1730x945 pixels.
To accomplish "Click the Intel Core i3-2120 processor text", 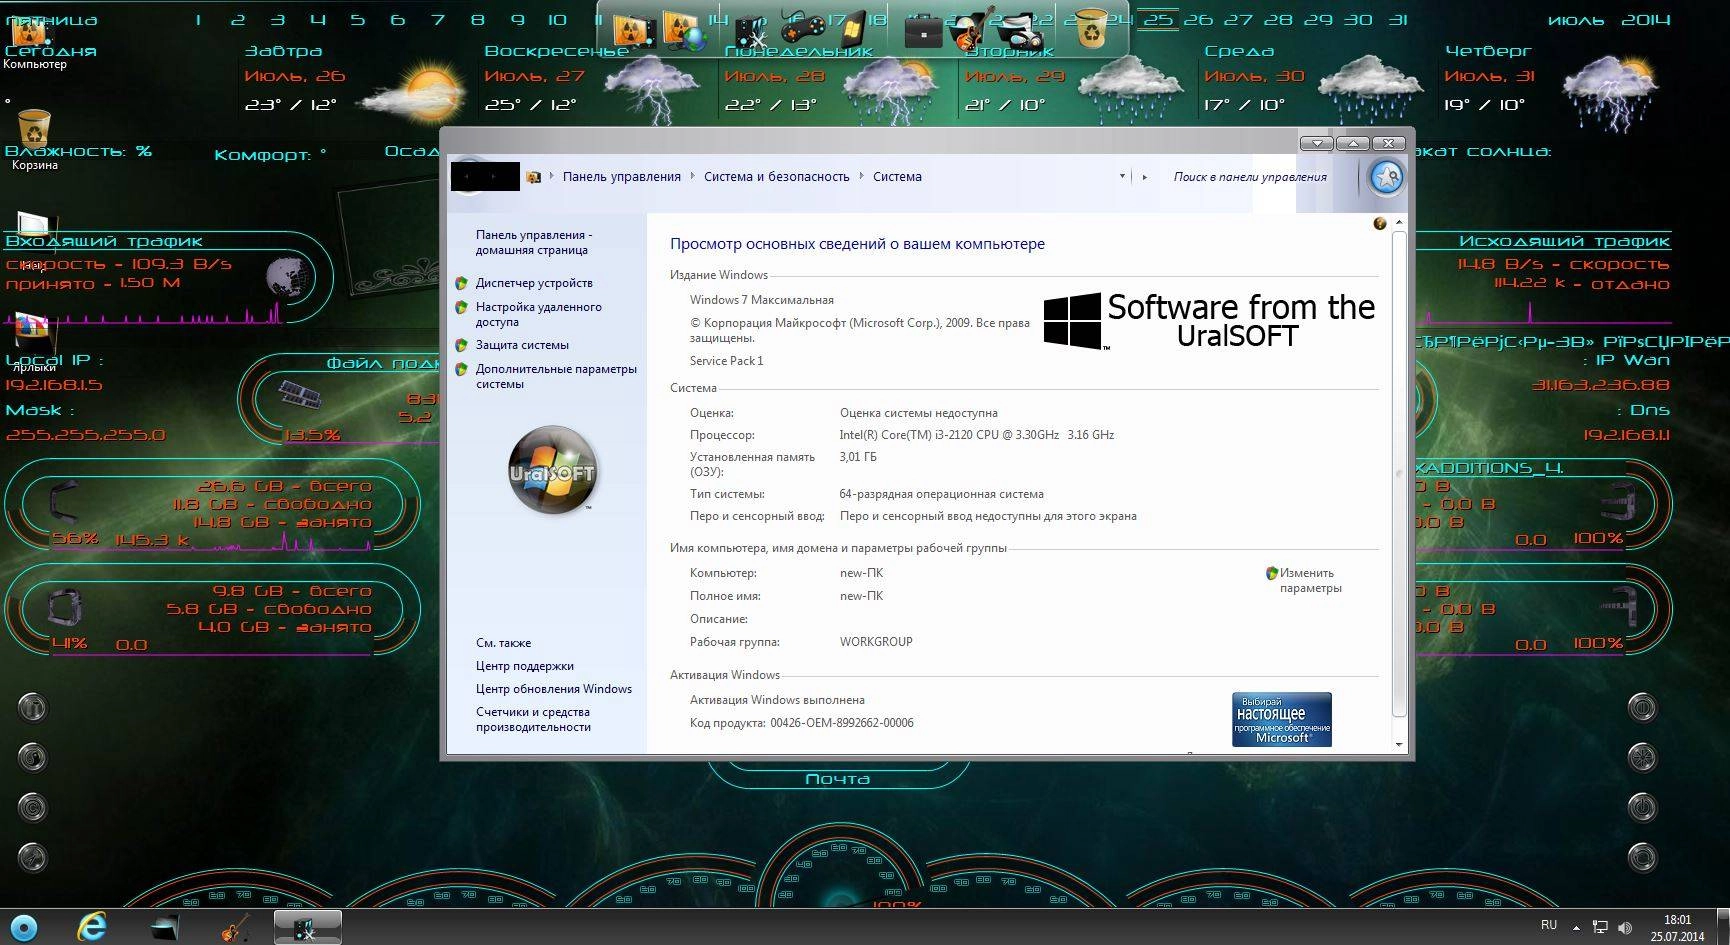I will coord(976,435).
